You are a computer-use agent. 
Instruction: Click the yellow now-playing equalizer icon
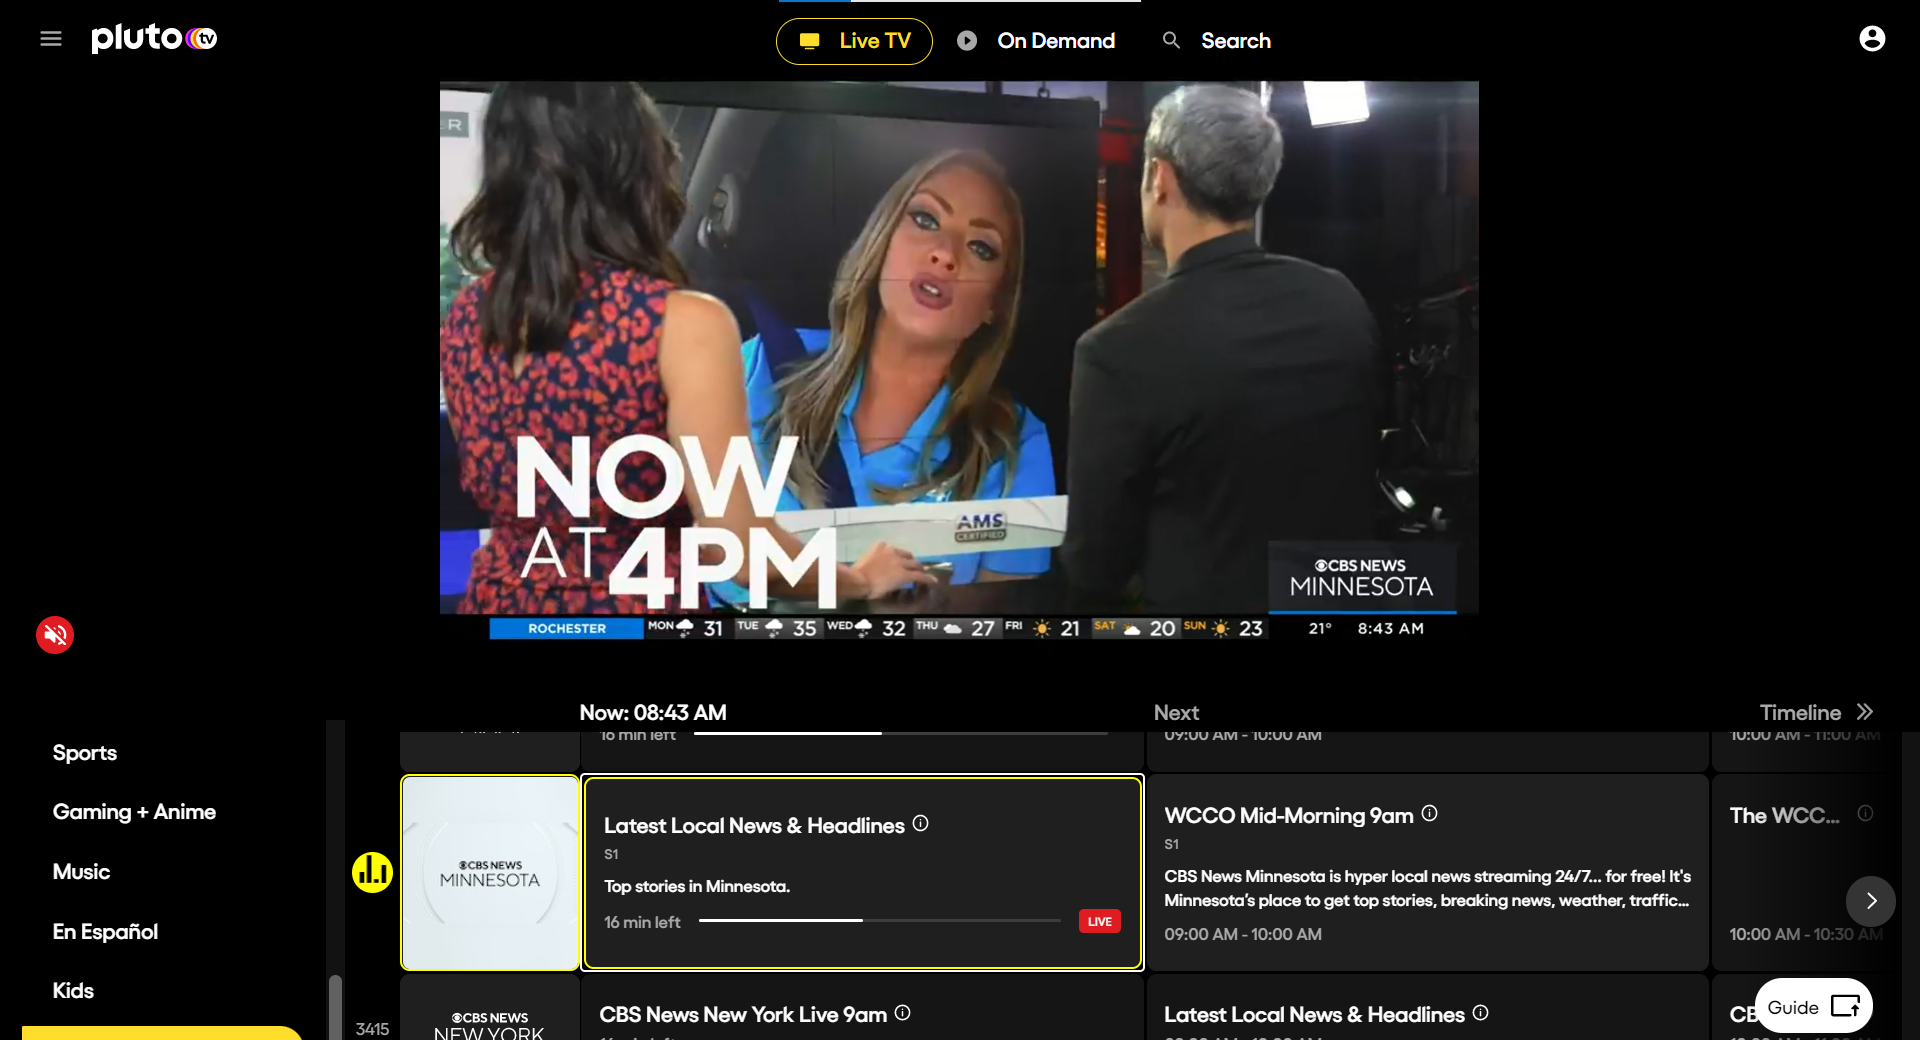[372, 872]
